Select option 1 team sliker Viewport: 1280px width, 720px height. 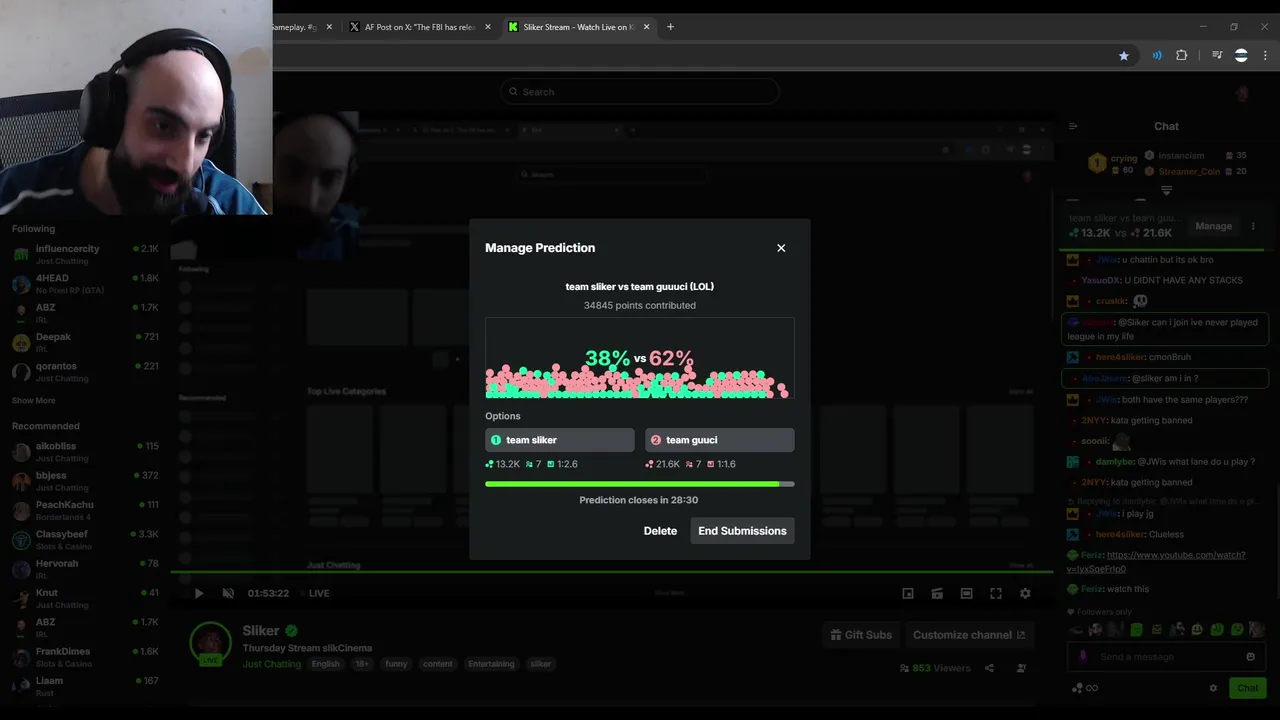[560, 440]
